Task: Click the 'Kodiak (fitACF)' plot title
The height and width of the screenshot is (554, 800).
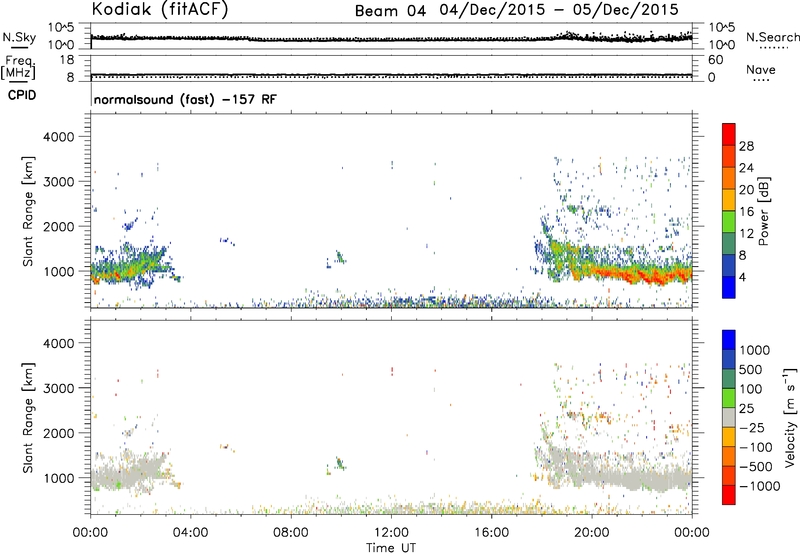Action: [x=160, y=9]
